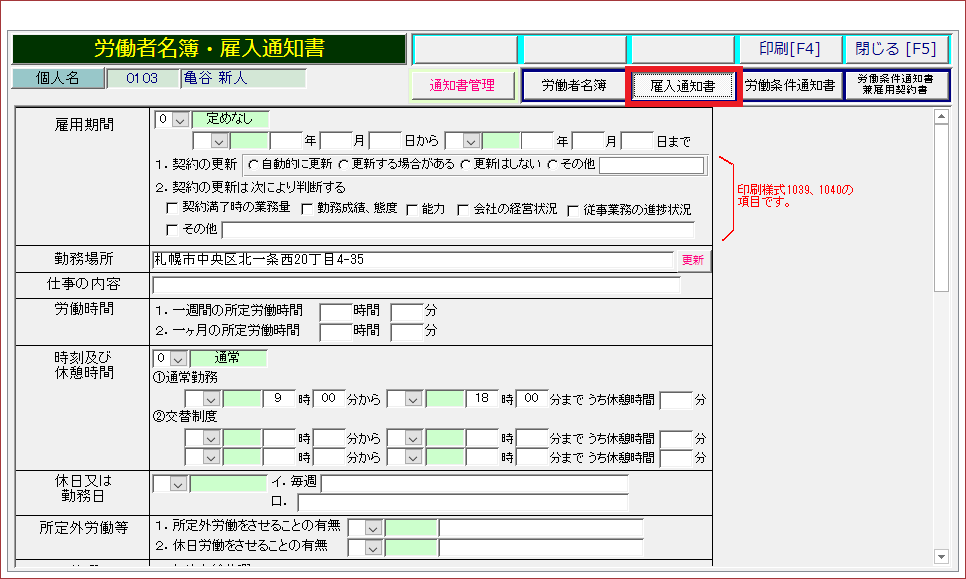Click the scrollbar down arrow
966x579 pixels.
(x=940, y=556)
